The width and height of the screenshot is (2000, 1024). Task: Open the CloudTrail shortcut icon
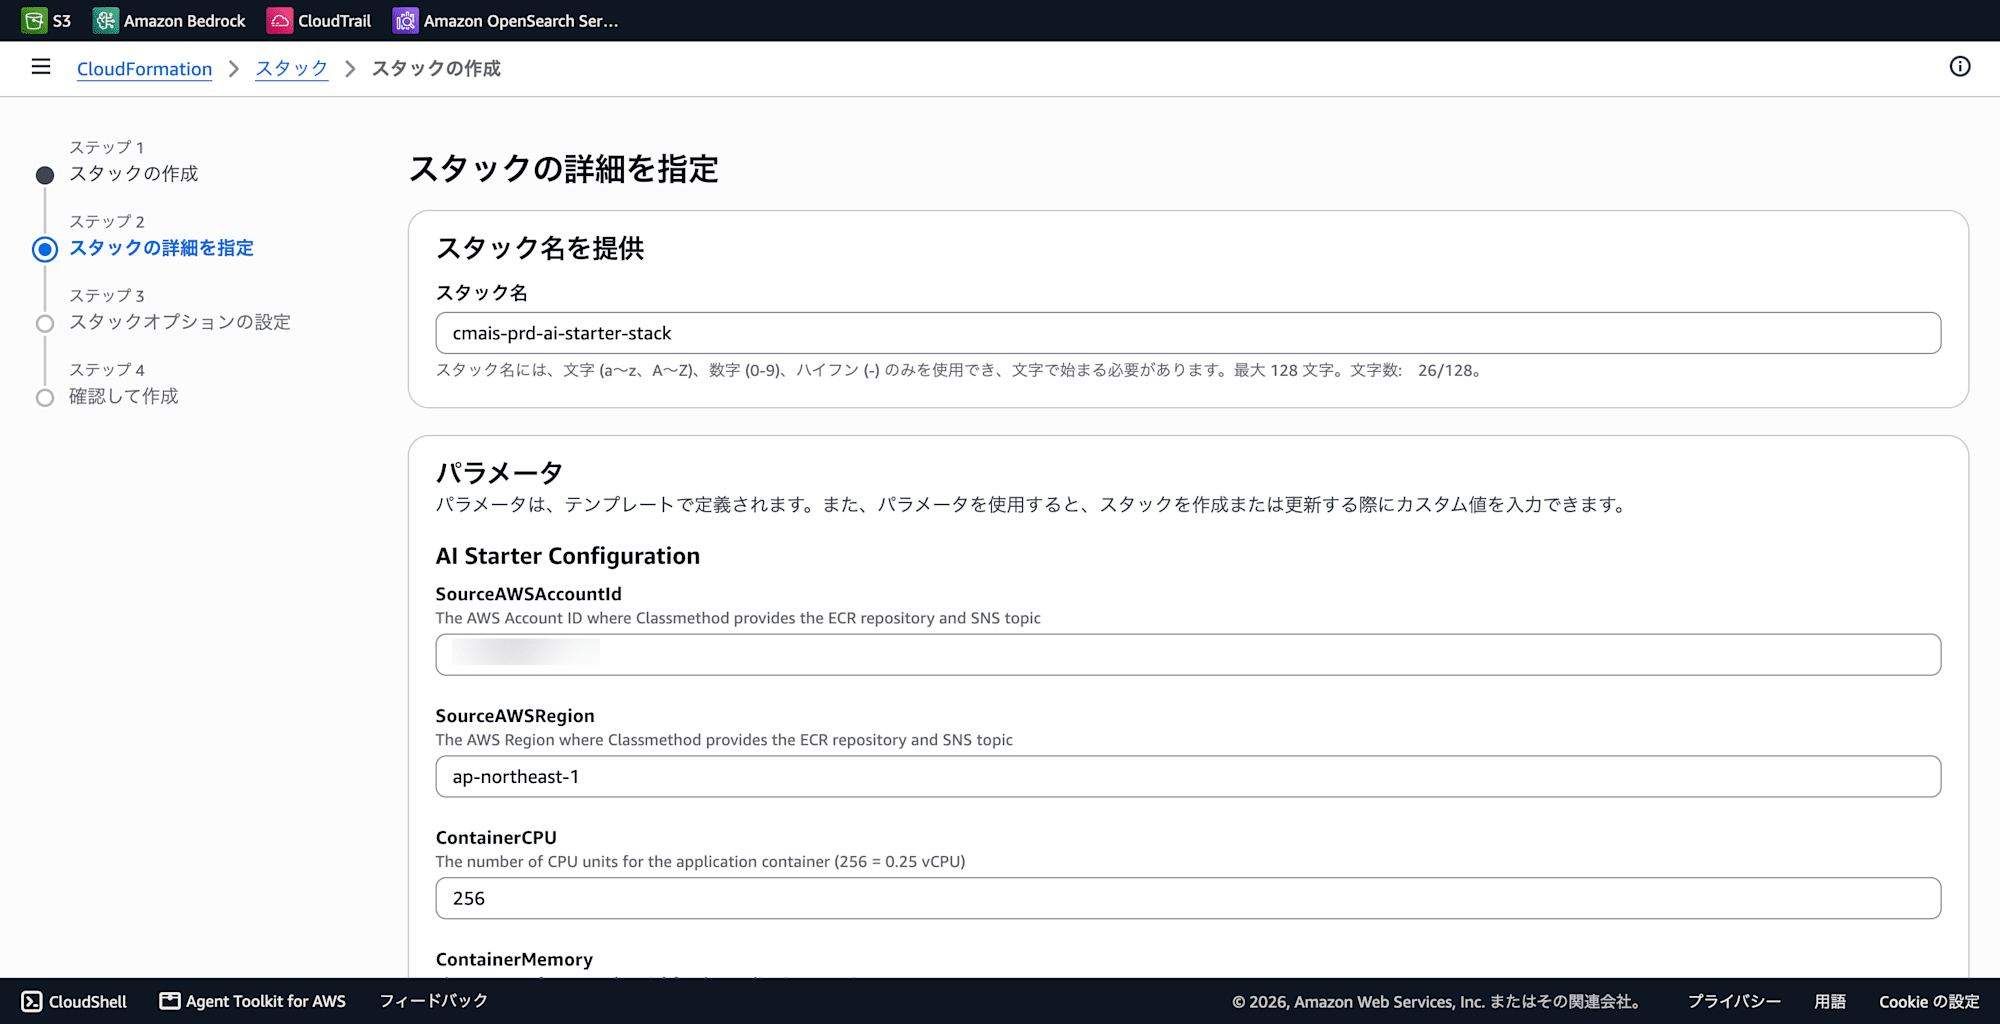[x=280, y=20]
